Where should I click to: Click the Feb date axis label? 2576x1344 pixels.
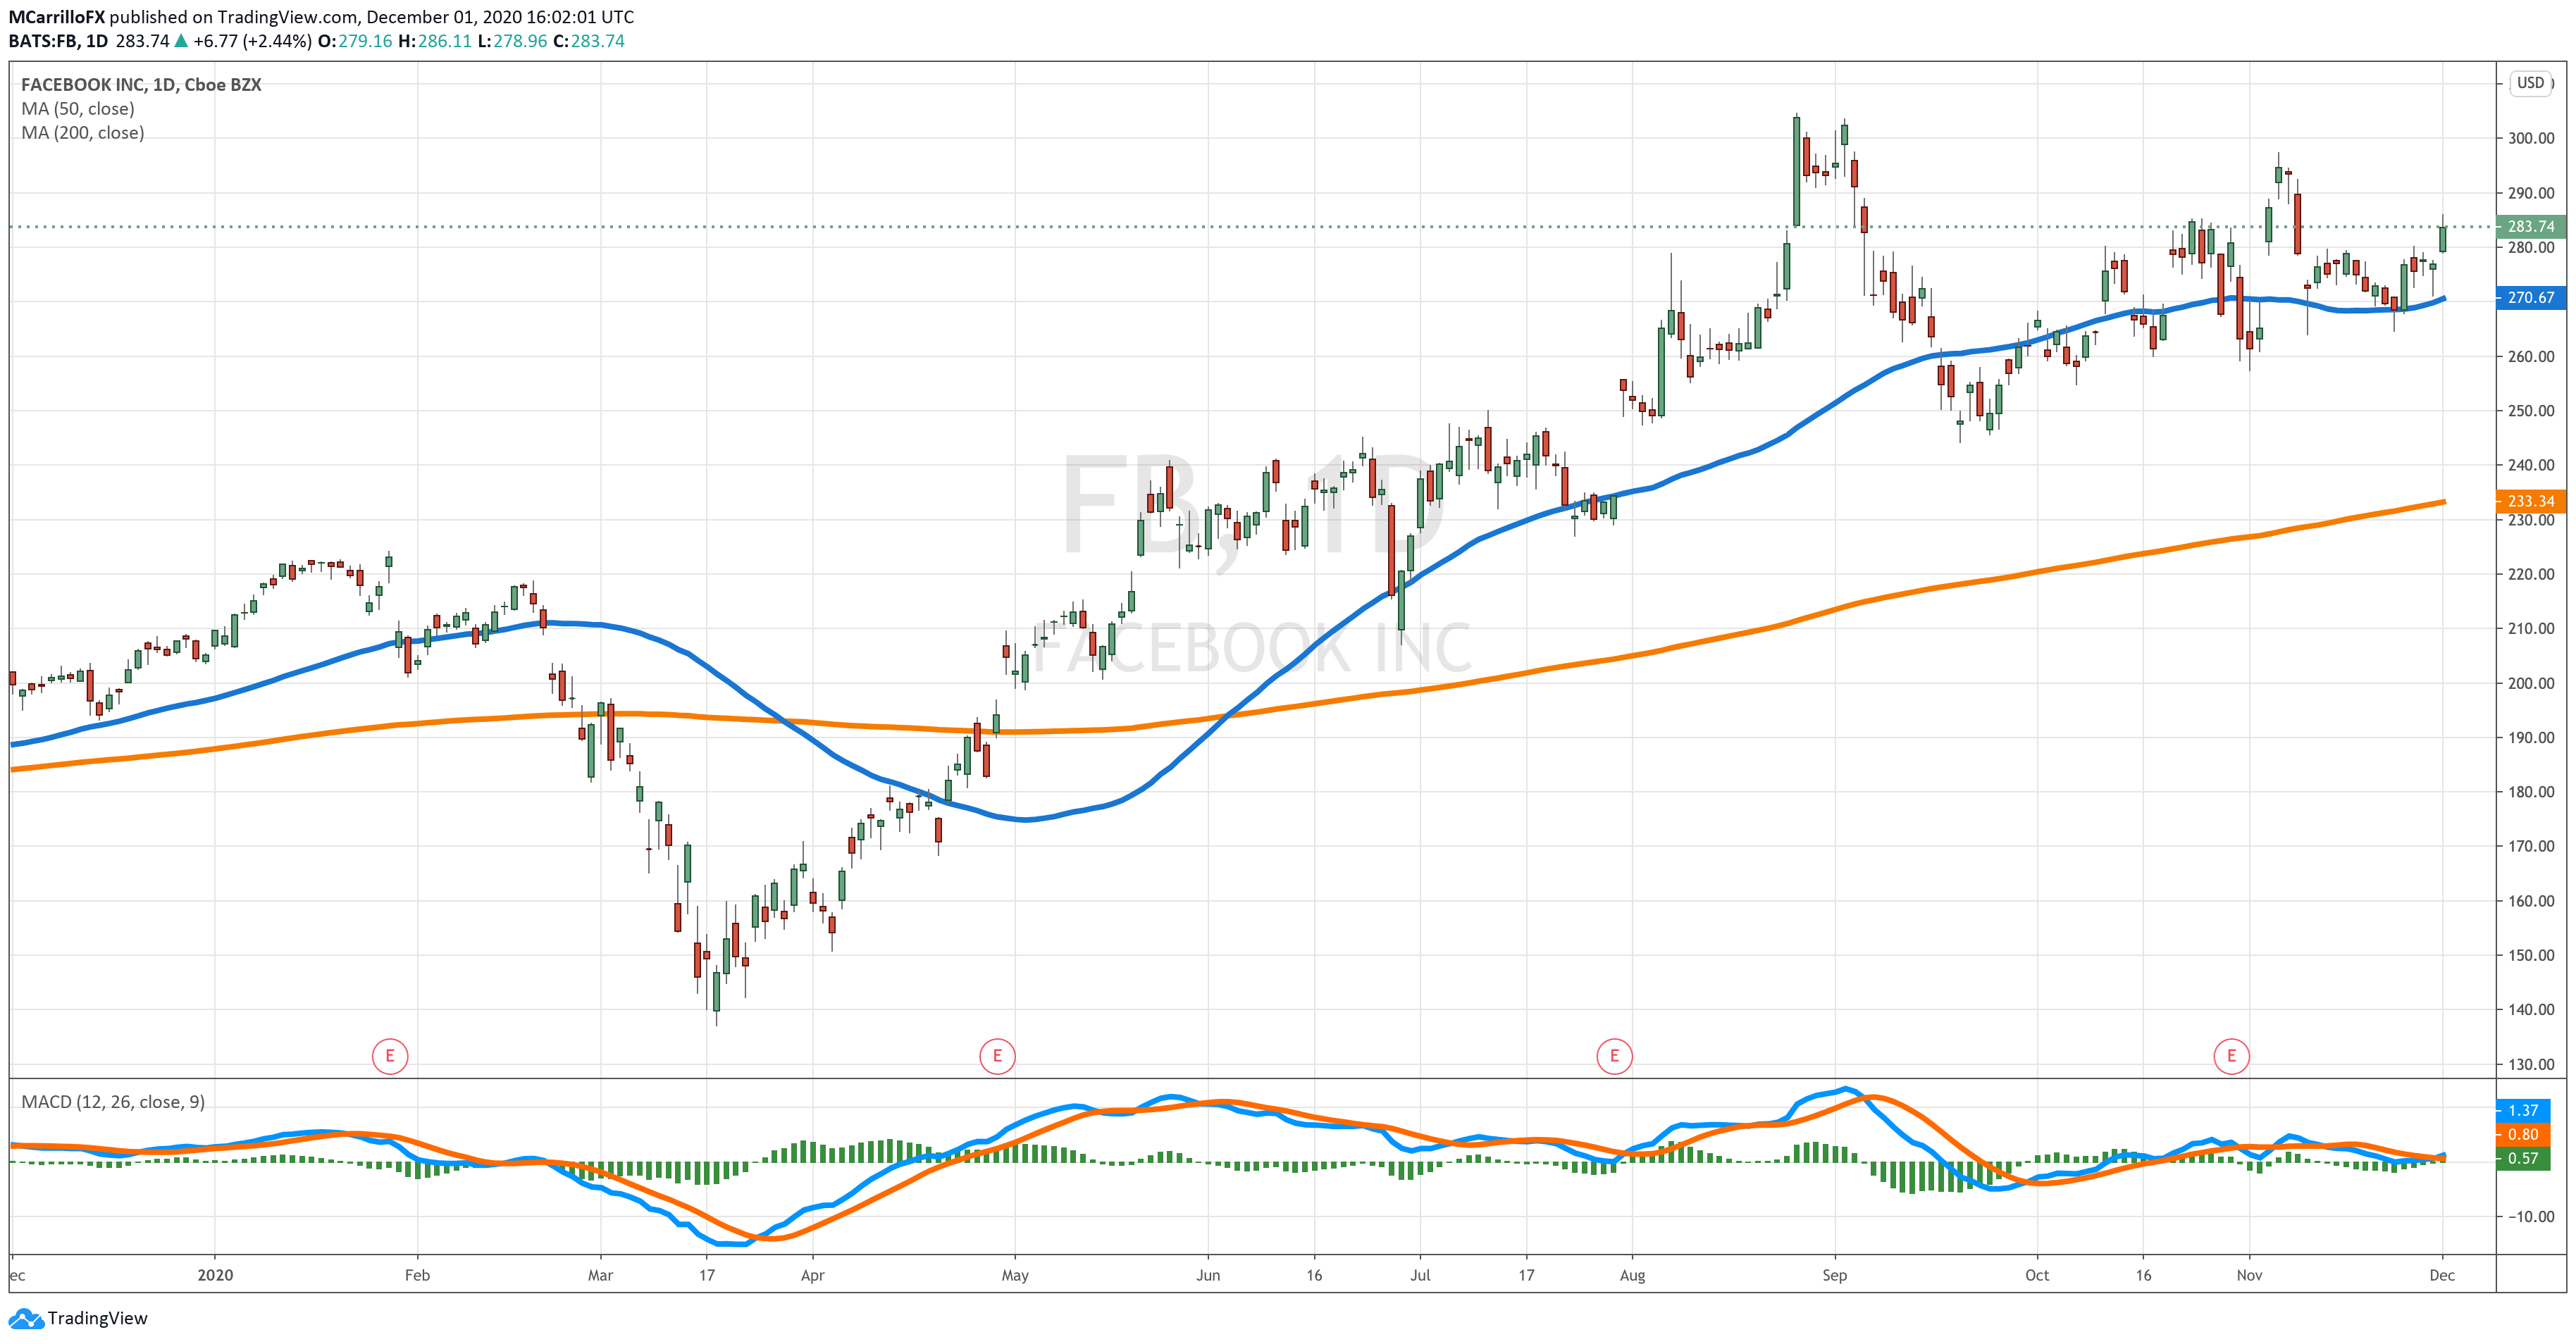click(417, 1275)
